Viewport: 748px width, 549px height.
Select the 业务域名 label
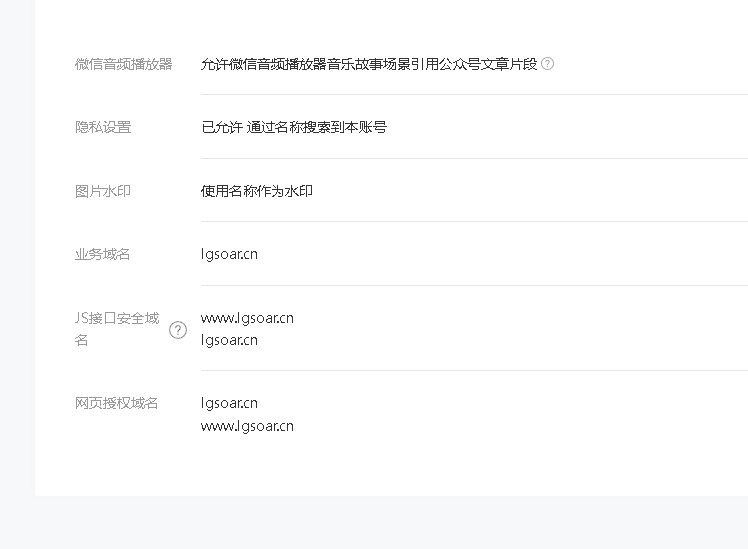pyautogui.click(x=103, y=254)
